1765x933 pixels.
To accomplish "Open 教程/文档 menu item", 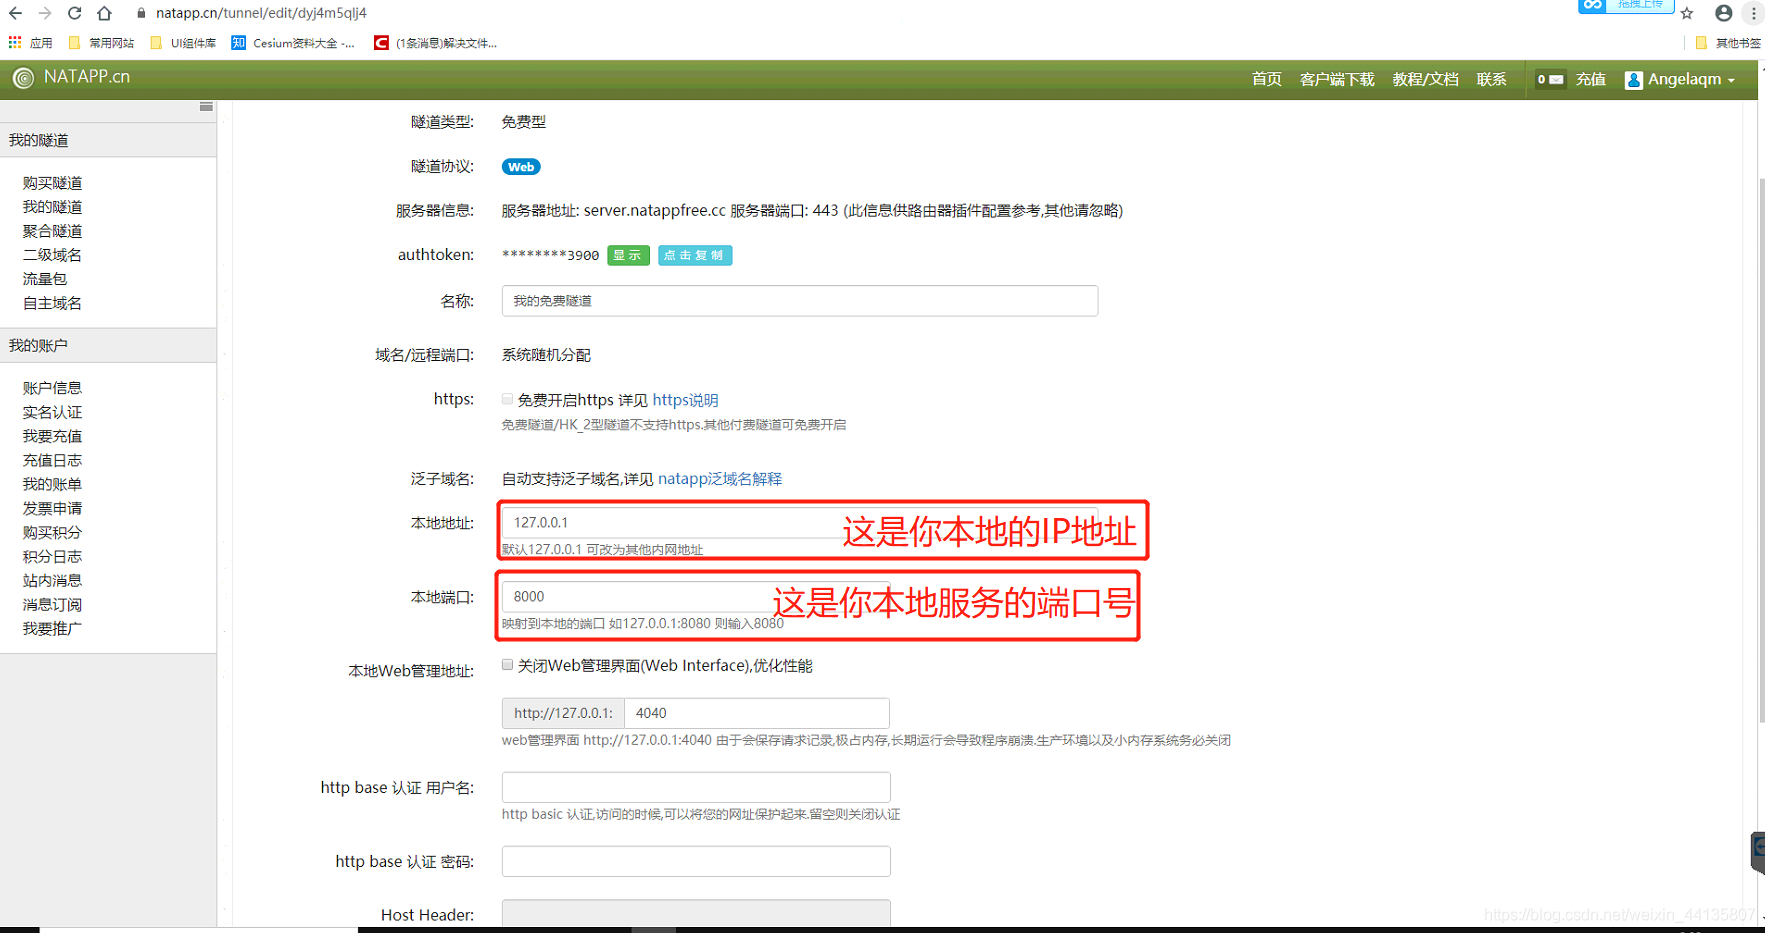I will (1425, 79).
